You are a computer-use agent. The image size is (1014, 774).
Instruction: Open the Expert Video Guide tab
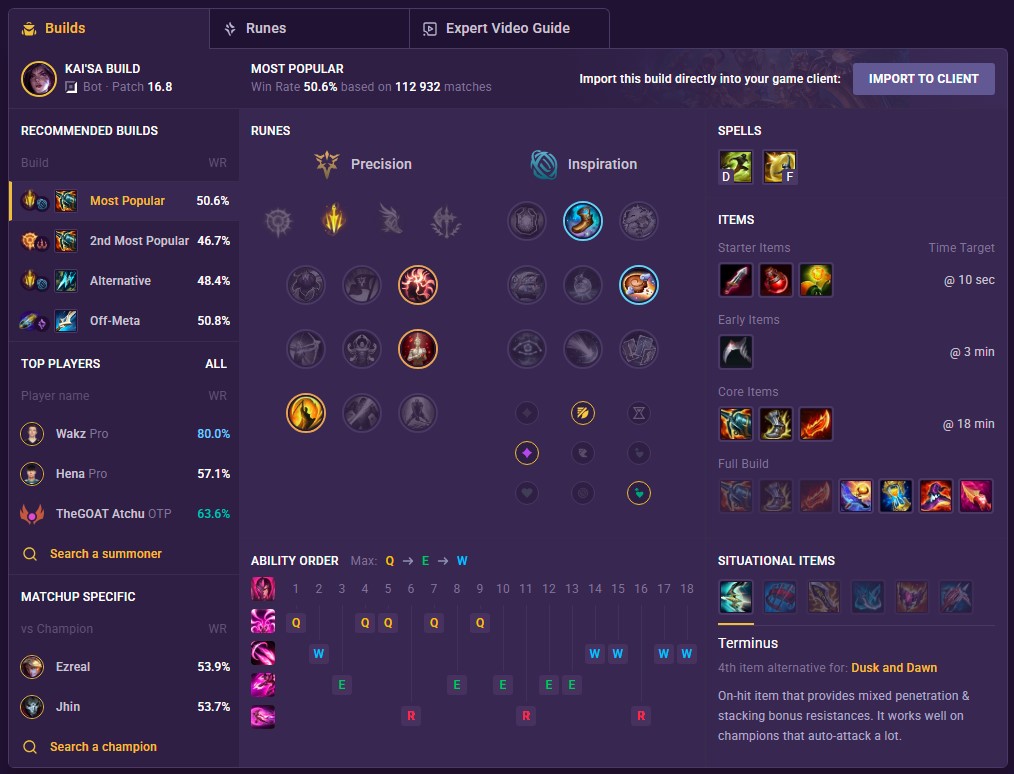click(509, 28)
